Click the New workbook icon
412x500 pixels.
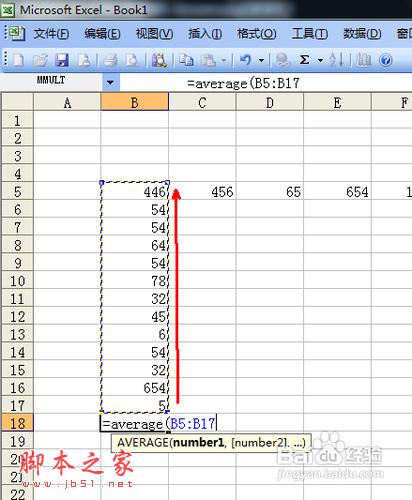point(19,60)
